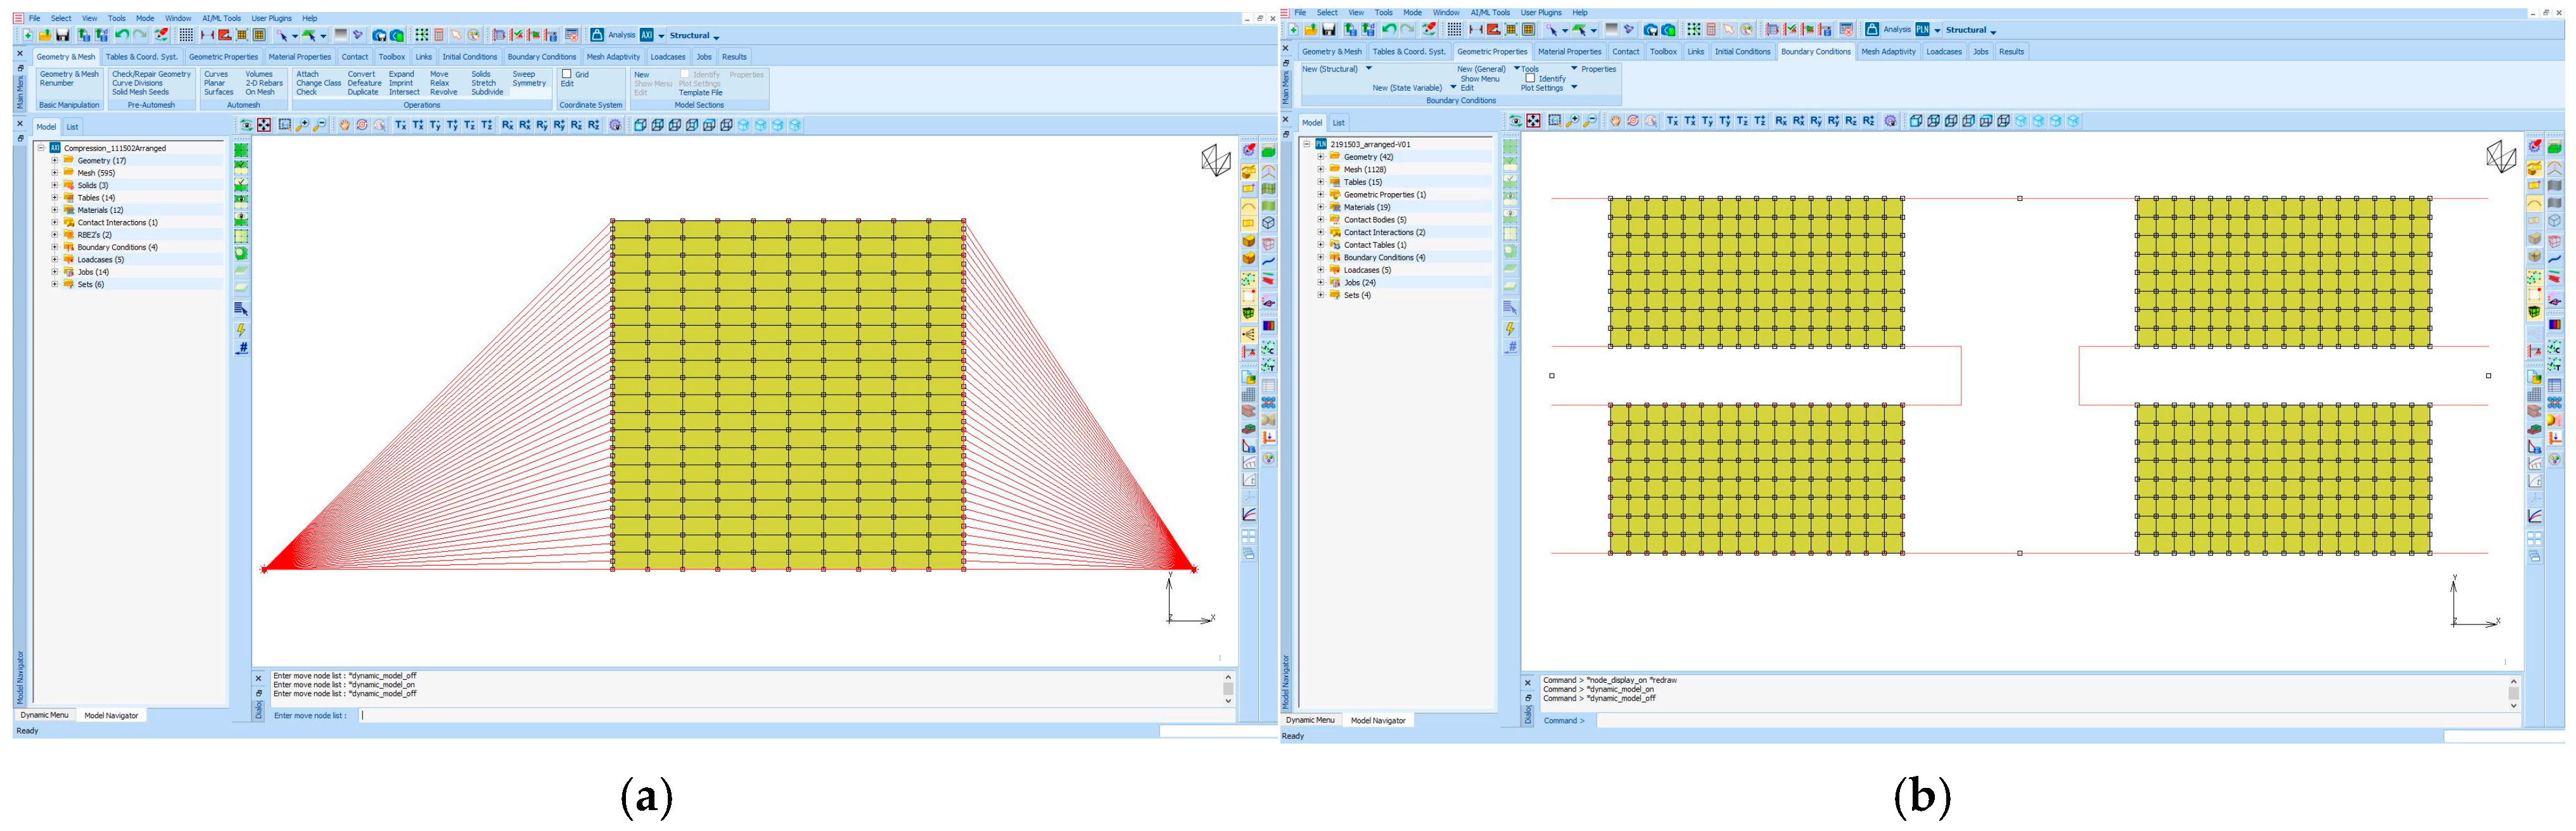Click Check/Repair Geometry under Pre-Automesh
The height and width of the screenshot is (831, 2576).
pos(151,74)
